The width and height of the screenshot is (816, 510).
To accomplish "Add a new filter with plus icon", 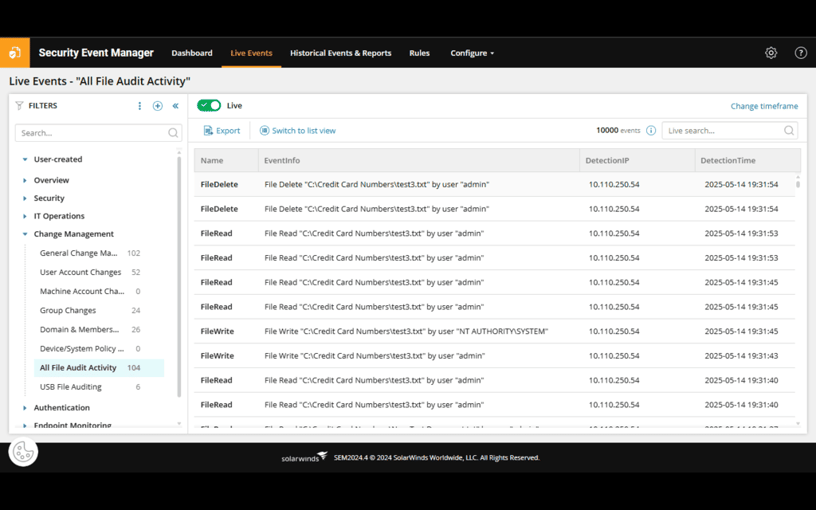I will pos(157,106).
